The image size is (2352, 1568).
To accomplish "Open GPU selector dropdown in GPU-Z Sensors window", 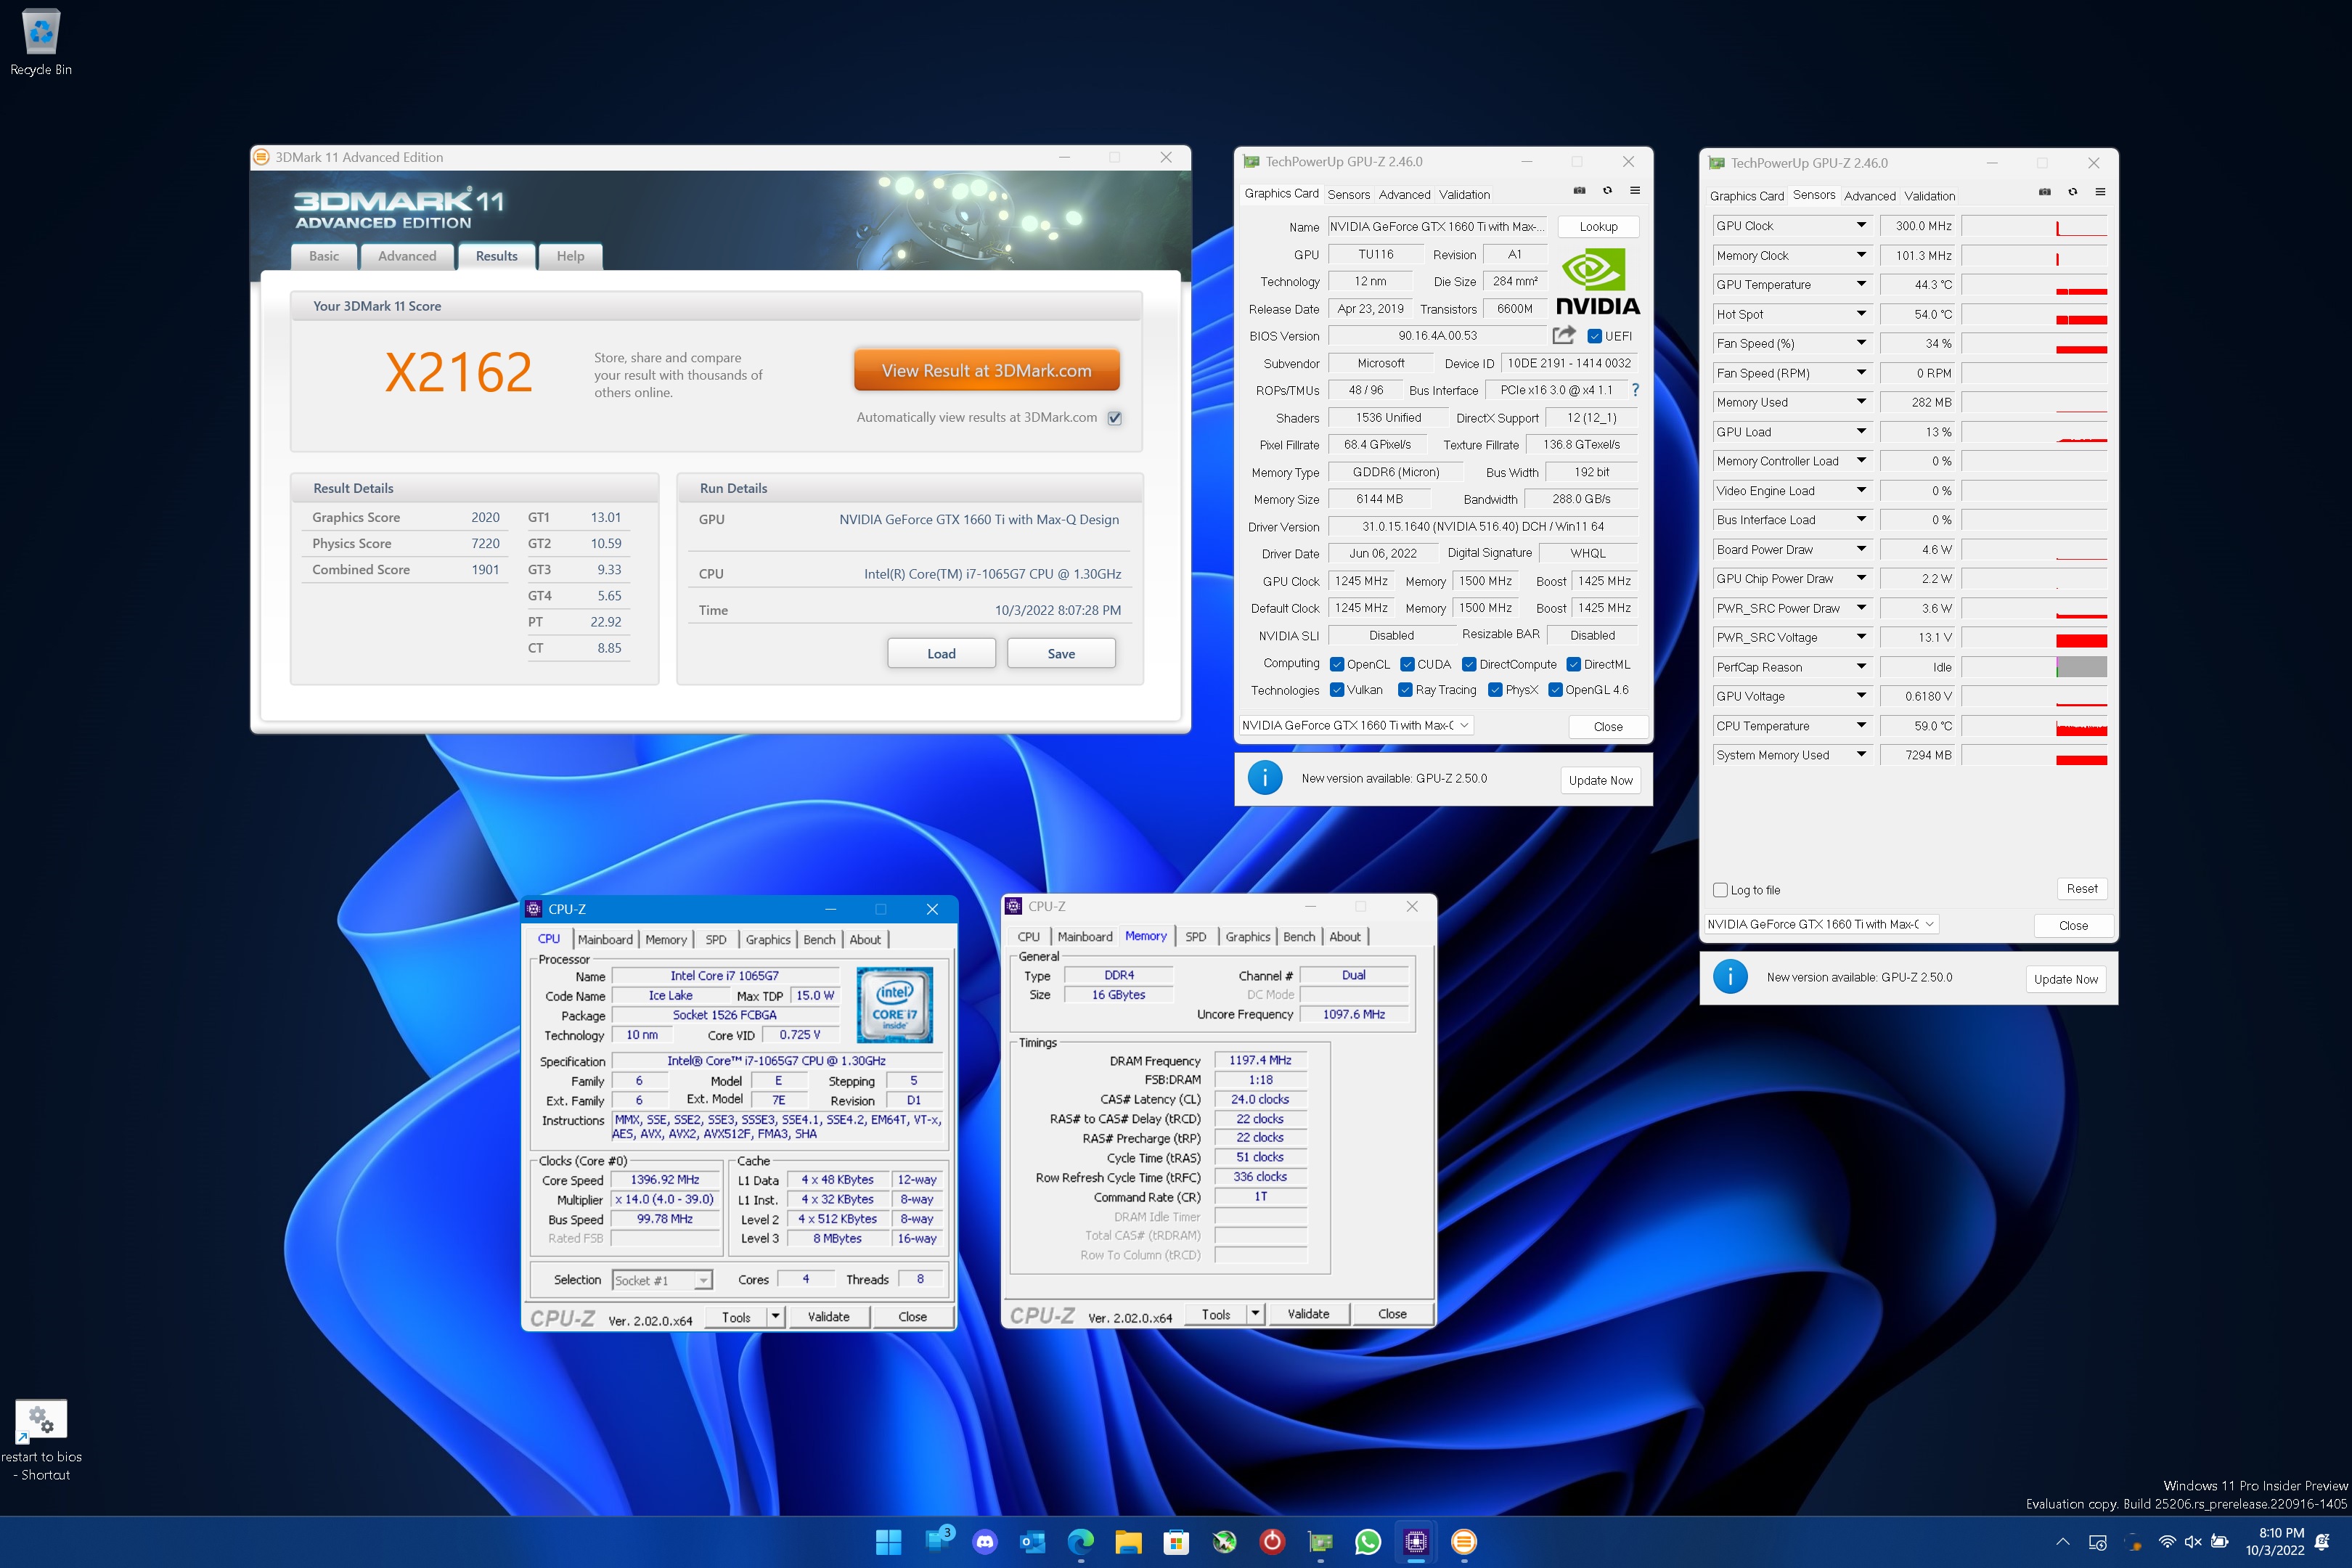I will pyautogui.click(x=1821, y=924).
